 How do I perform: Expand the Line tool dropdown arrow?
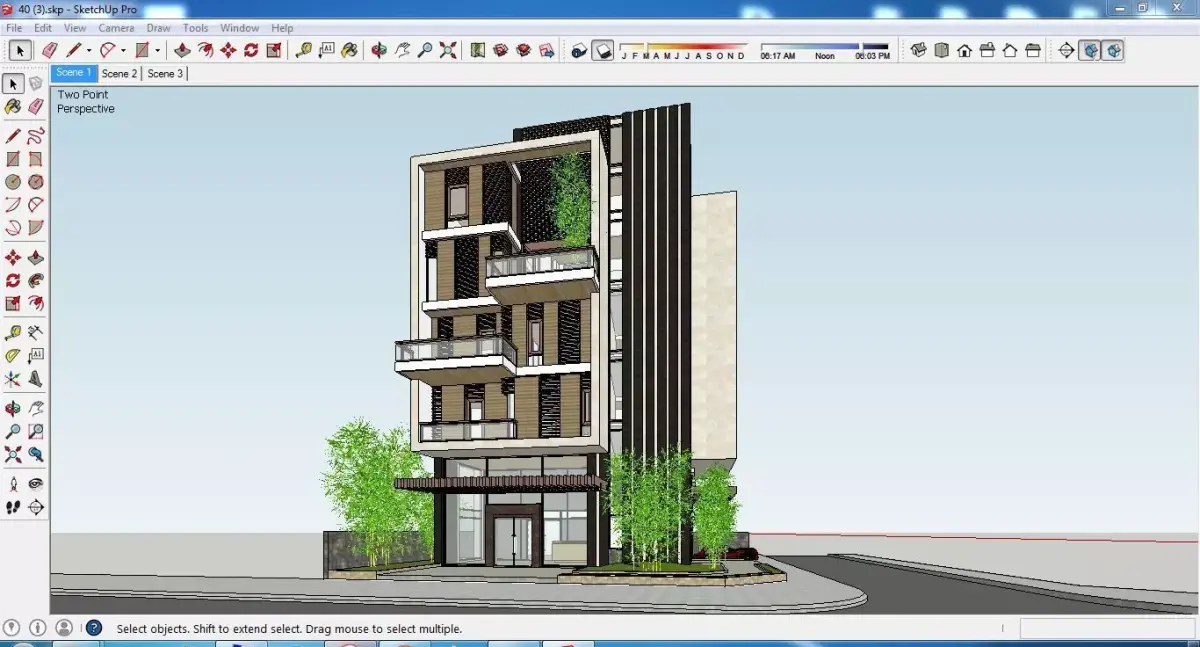tap(88, 51)
